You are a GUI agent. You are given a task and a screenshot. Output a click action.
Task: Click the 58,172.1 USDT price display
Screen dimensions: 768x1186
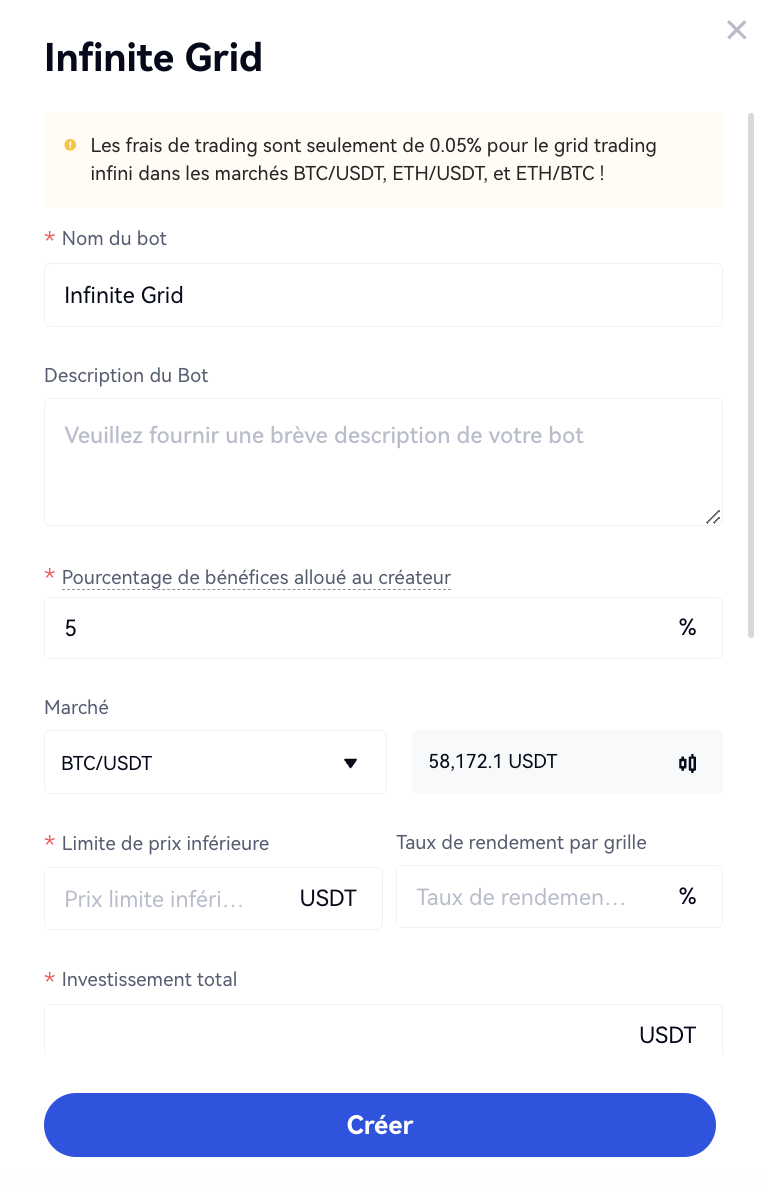tap(493, 762)
